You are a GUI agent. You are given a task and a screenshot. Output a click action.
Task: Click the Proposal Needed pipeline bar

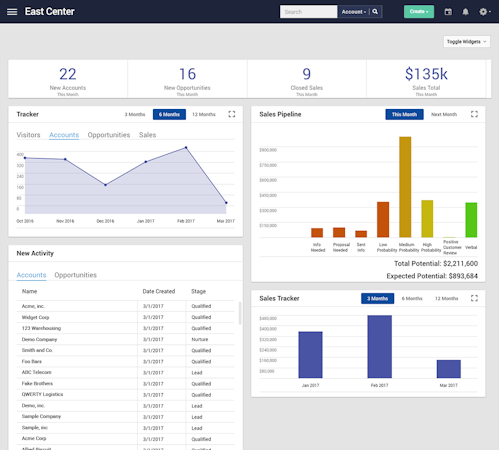point(339,232)
